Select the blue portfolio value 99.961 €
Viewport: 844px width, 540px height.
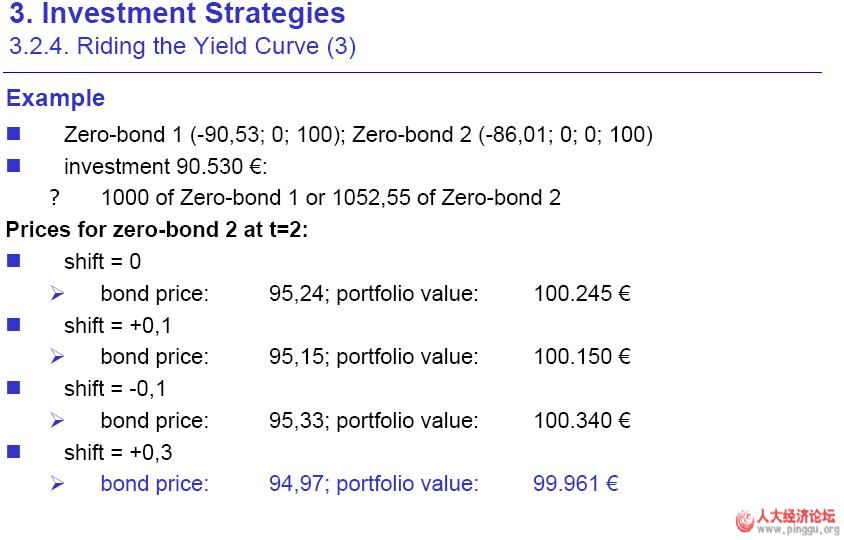pyautogui.click(x=575, y=484)
